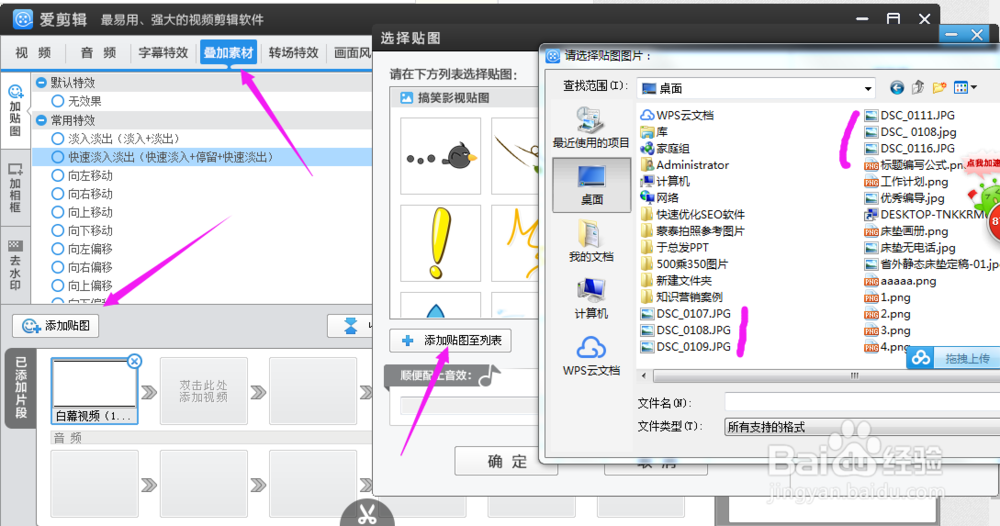Click the 拖拽上传 cloud upload button
This screenshot has width=1000, height=526.
tap(952, 358)
